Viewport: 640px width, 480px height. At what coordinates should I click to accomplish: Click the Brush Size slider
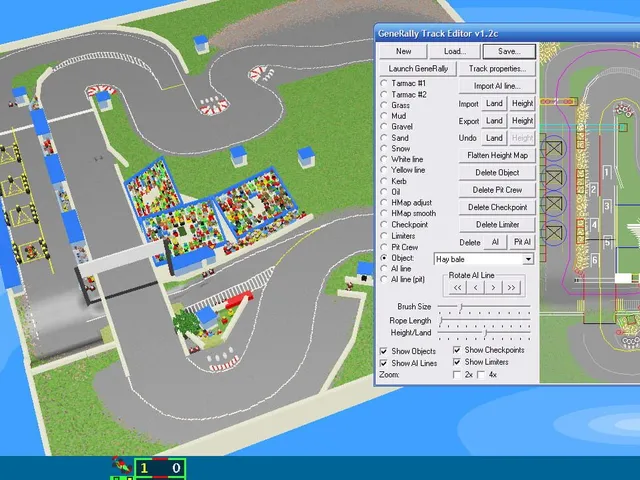[x=484, y=307]
